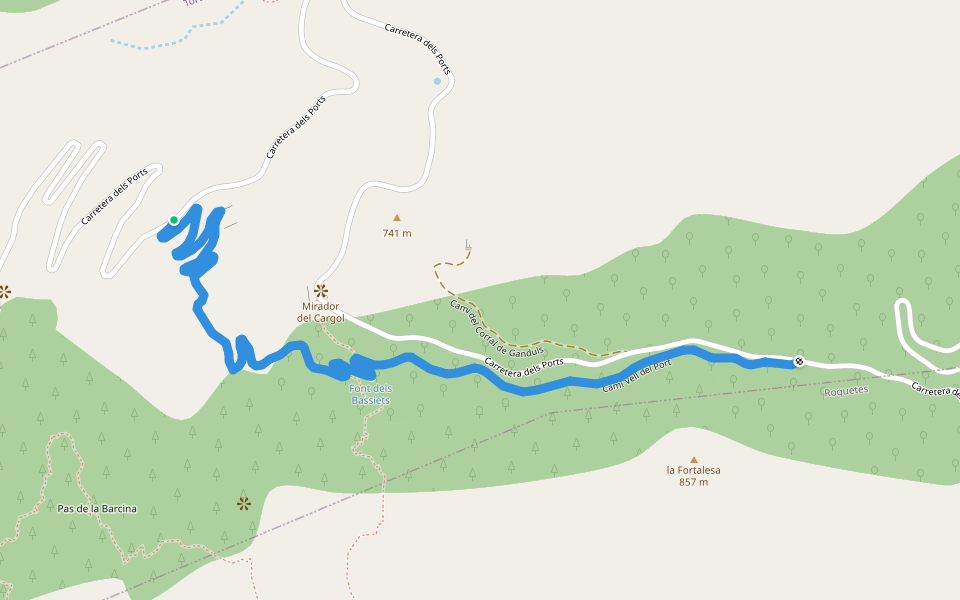960x600 pixels.
Task: Click the mast icon above the dashed track
Action: 468,245
